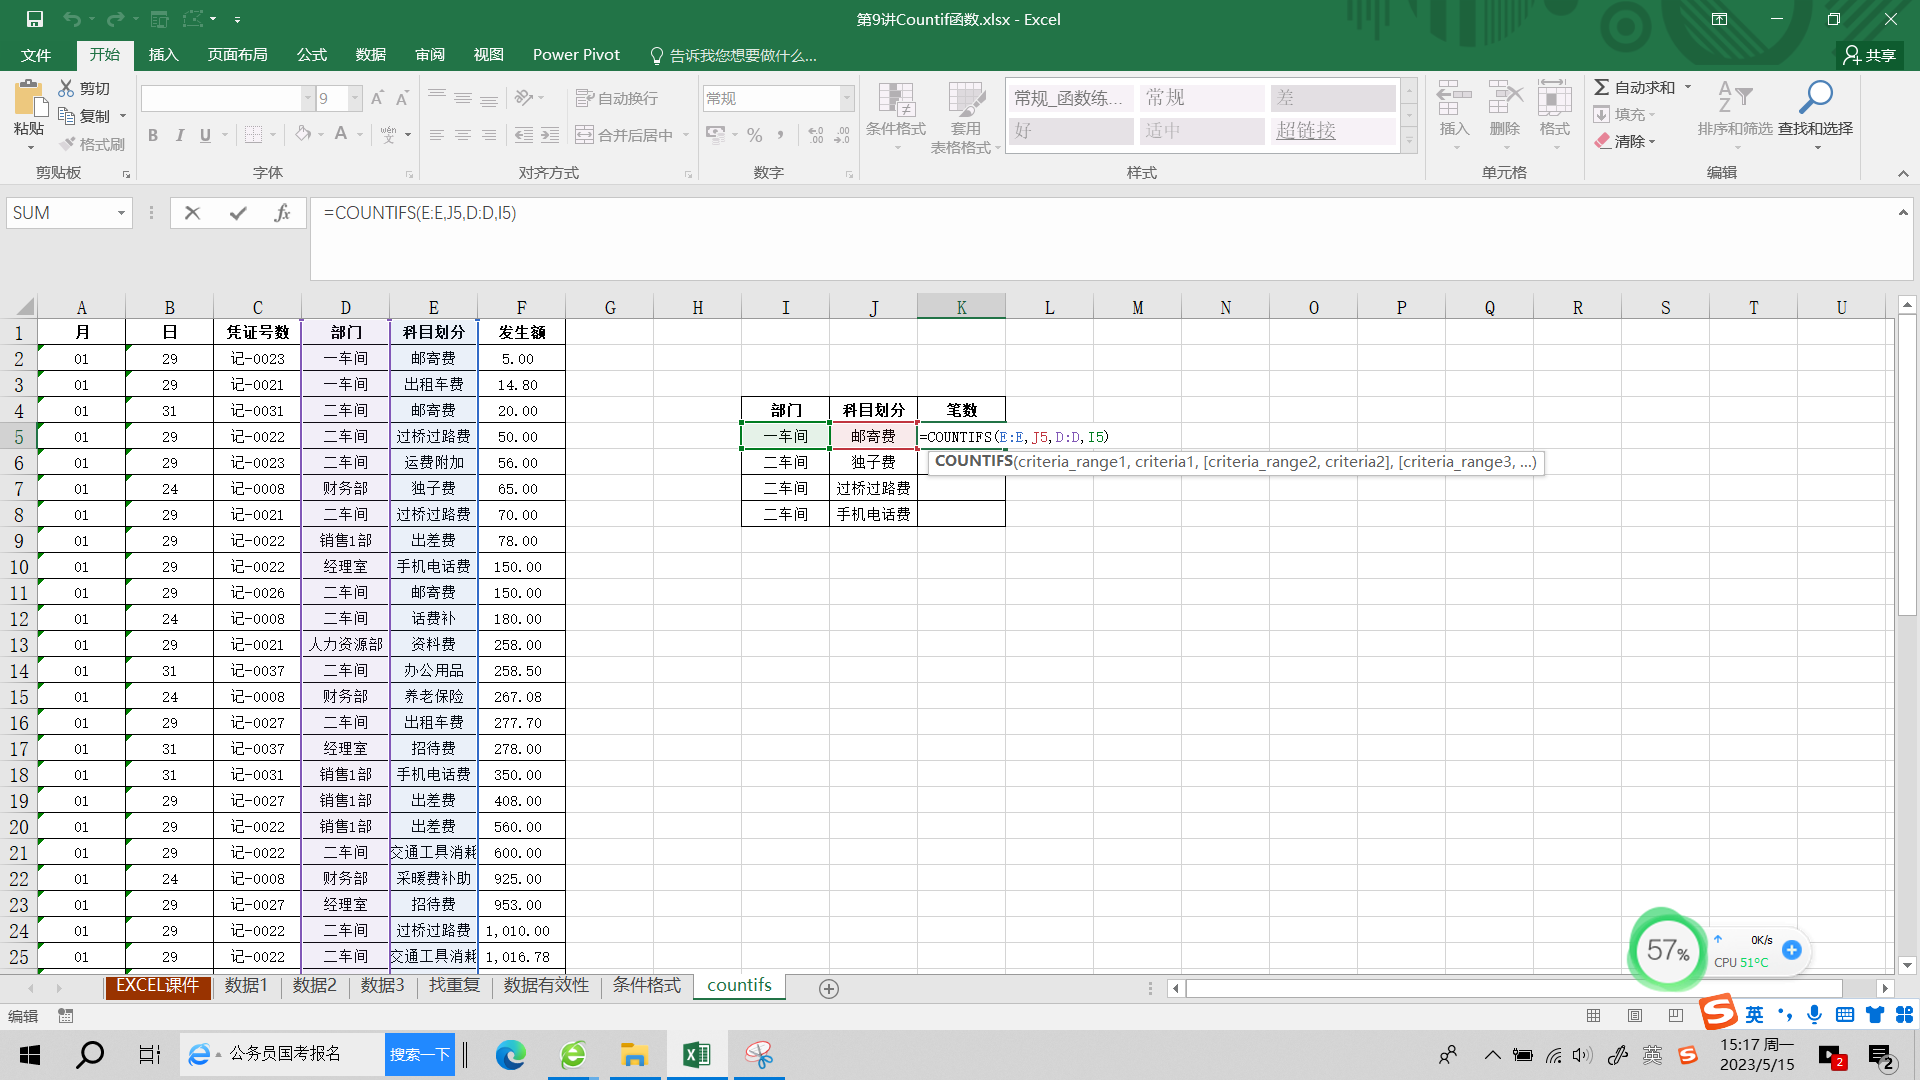1920x1080 pixels.
Task: Confirm formula with checkmark Enter icon
Action: (x=238, y=213)
